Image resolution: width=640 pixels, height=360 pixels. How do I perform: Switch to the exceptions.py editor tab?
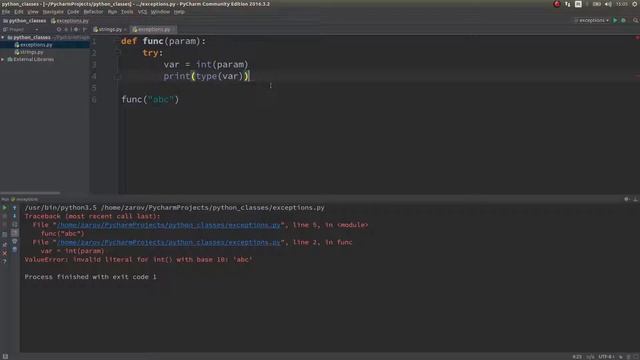152,29
